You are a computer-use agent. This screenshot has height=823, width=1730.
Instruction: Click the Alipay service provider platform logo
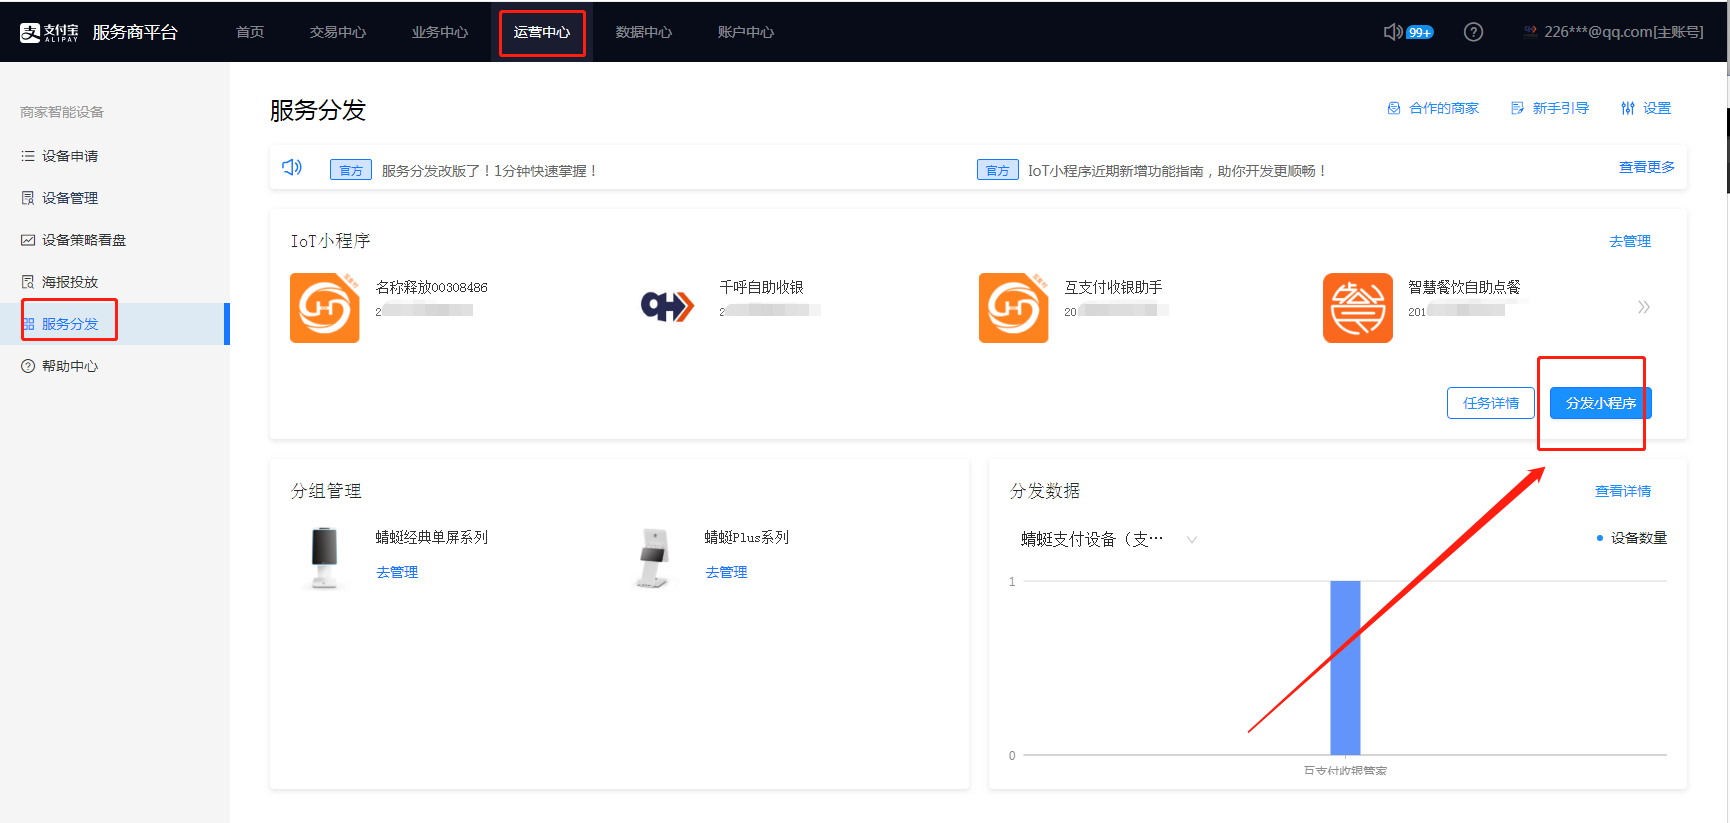[98, 32]
